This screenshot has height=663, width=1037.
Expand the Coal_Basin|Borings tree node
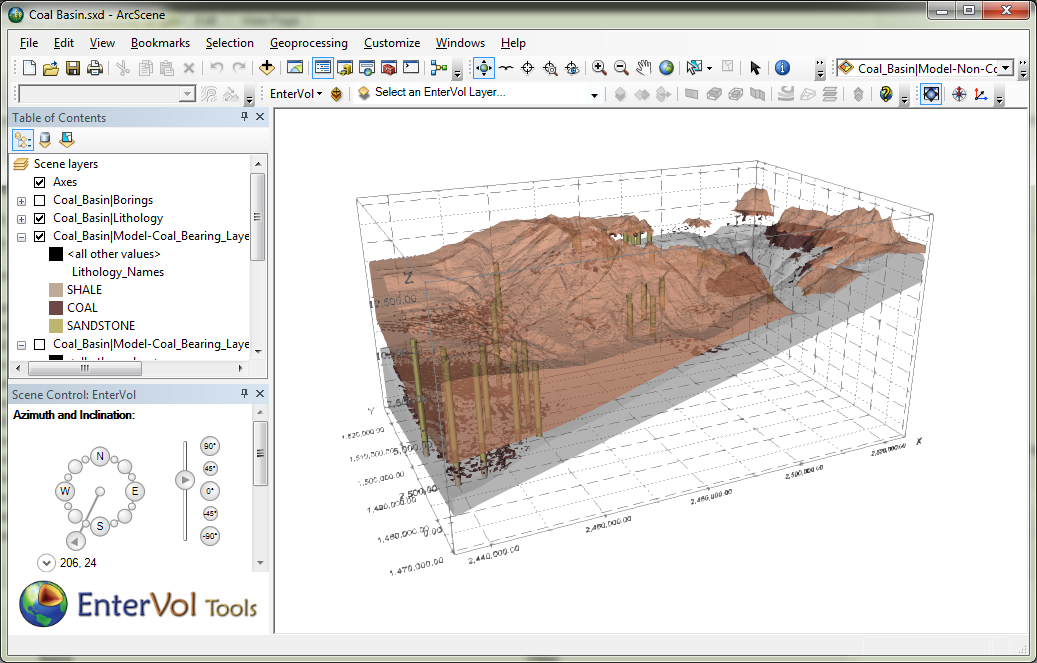(x=21, y=201)
